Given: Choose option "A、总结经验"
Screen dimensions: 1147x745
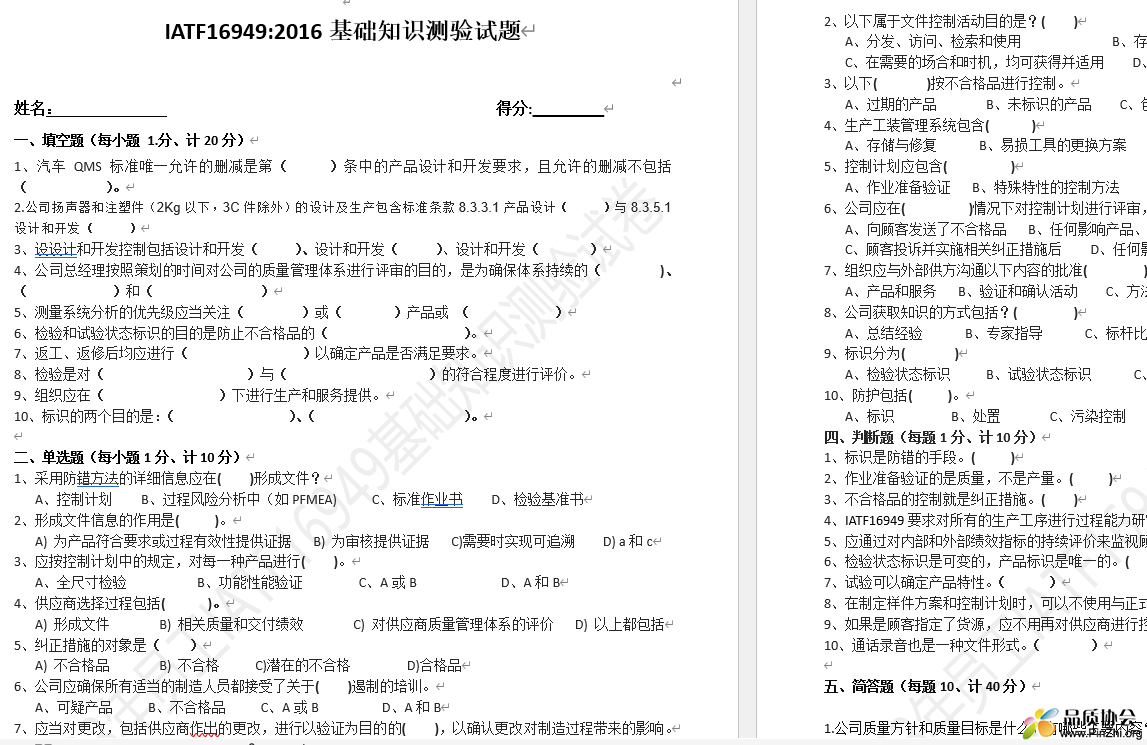Looking at the screenshot, I should pos(884,334).
